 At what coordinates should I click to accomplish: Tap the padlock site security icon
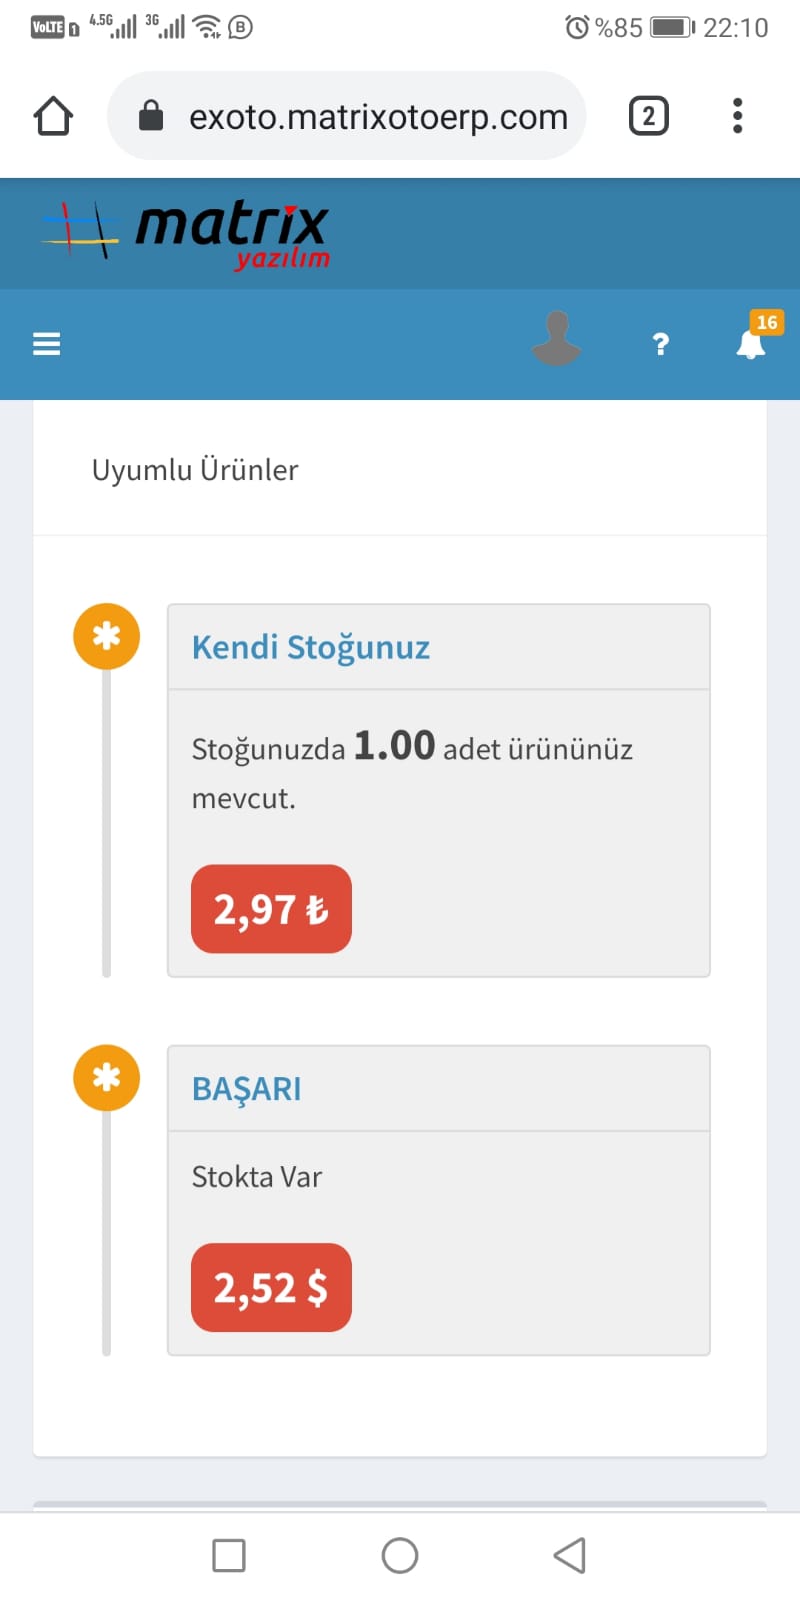tap(151, 116)
